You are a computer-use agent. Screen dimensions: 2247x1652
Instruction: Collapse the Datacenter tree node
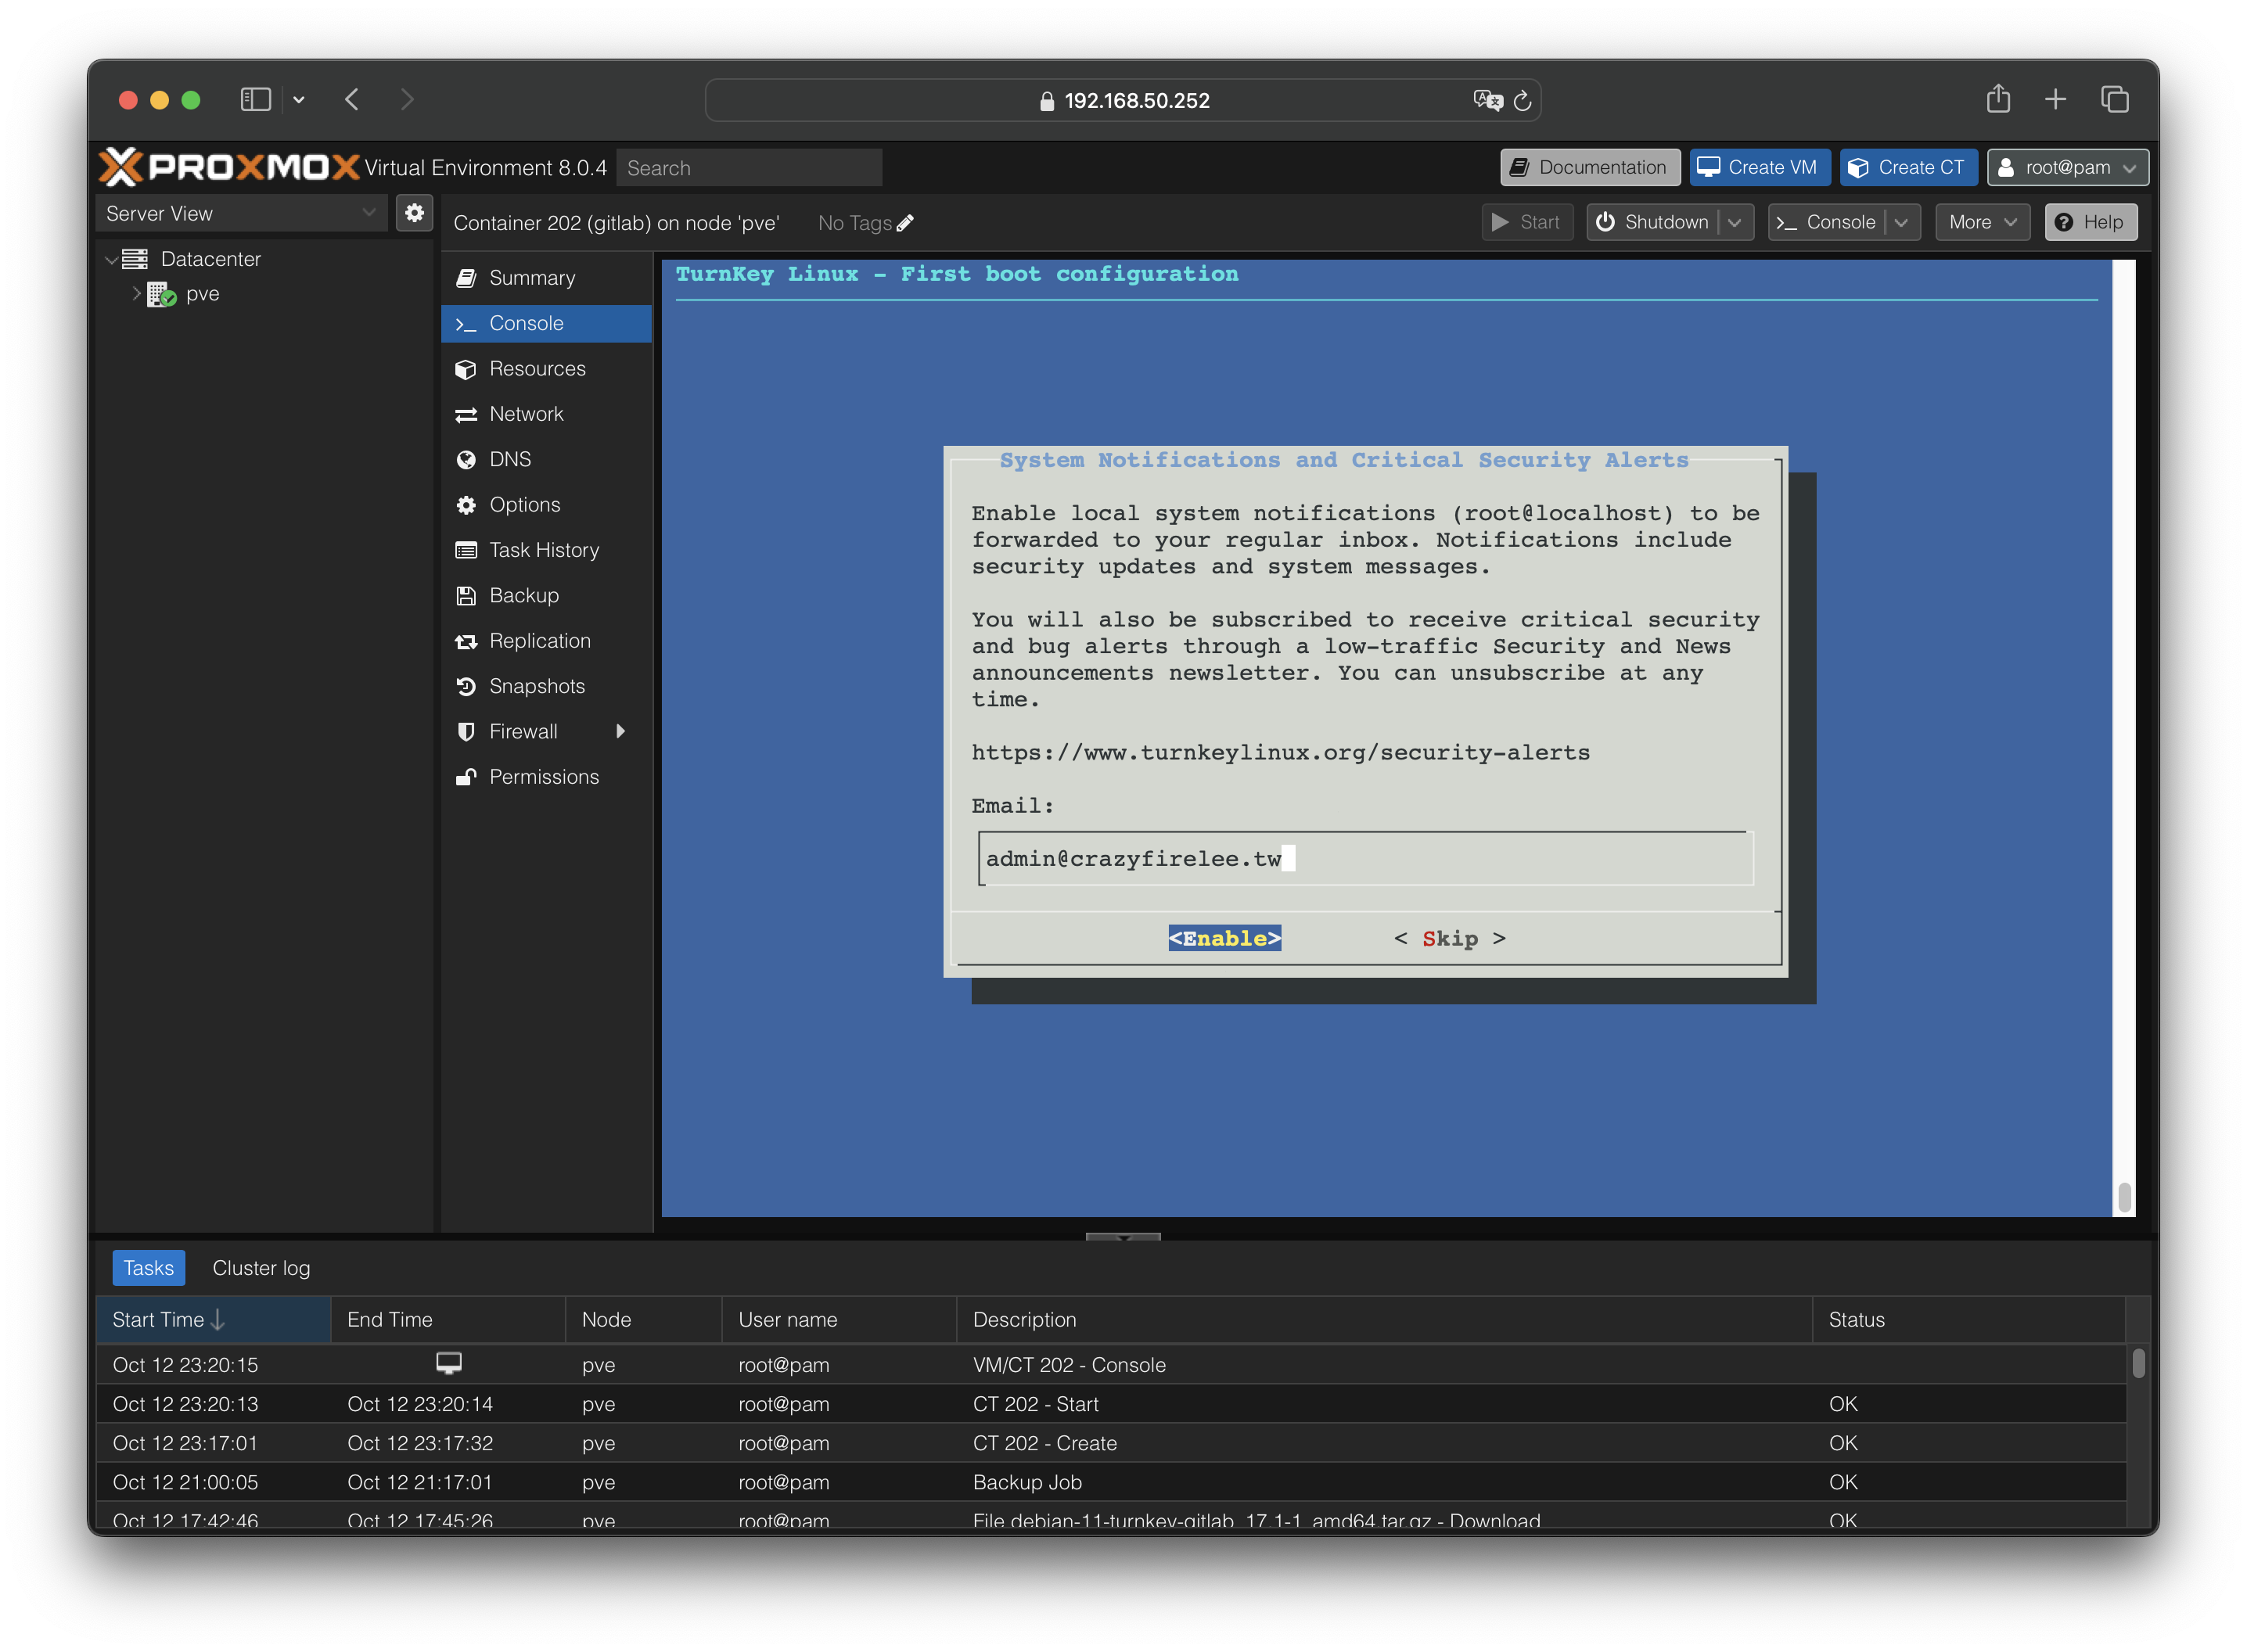[x=111, y=259]
